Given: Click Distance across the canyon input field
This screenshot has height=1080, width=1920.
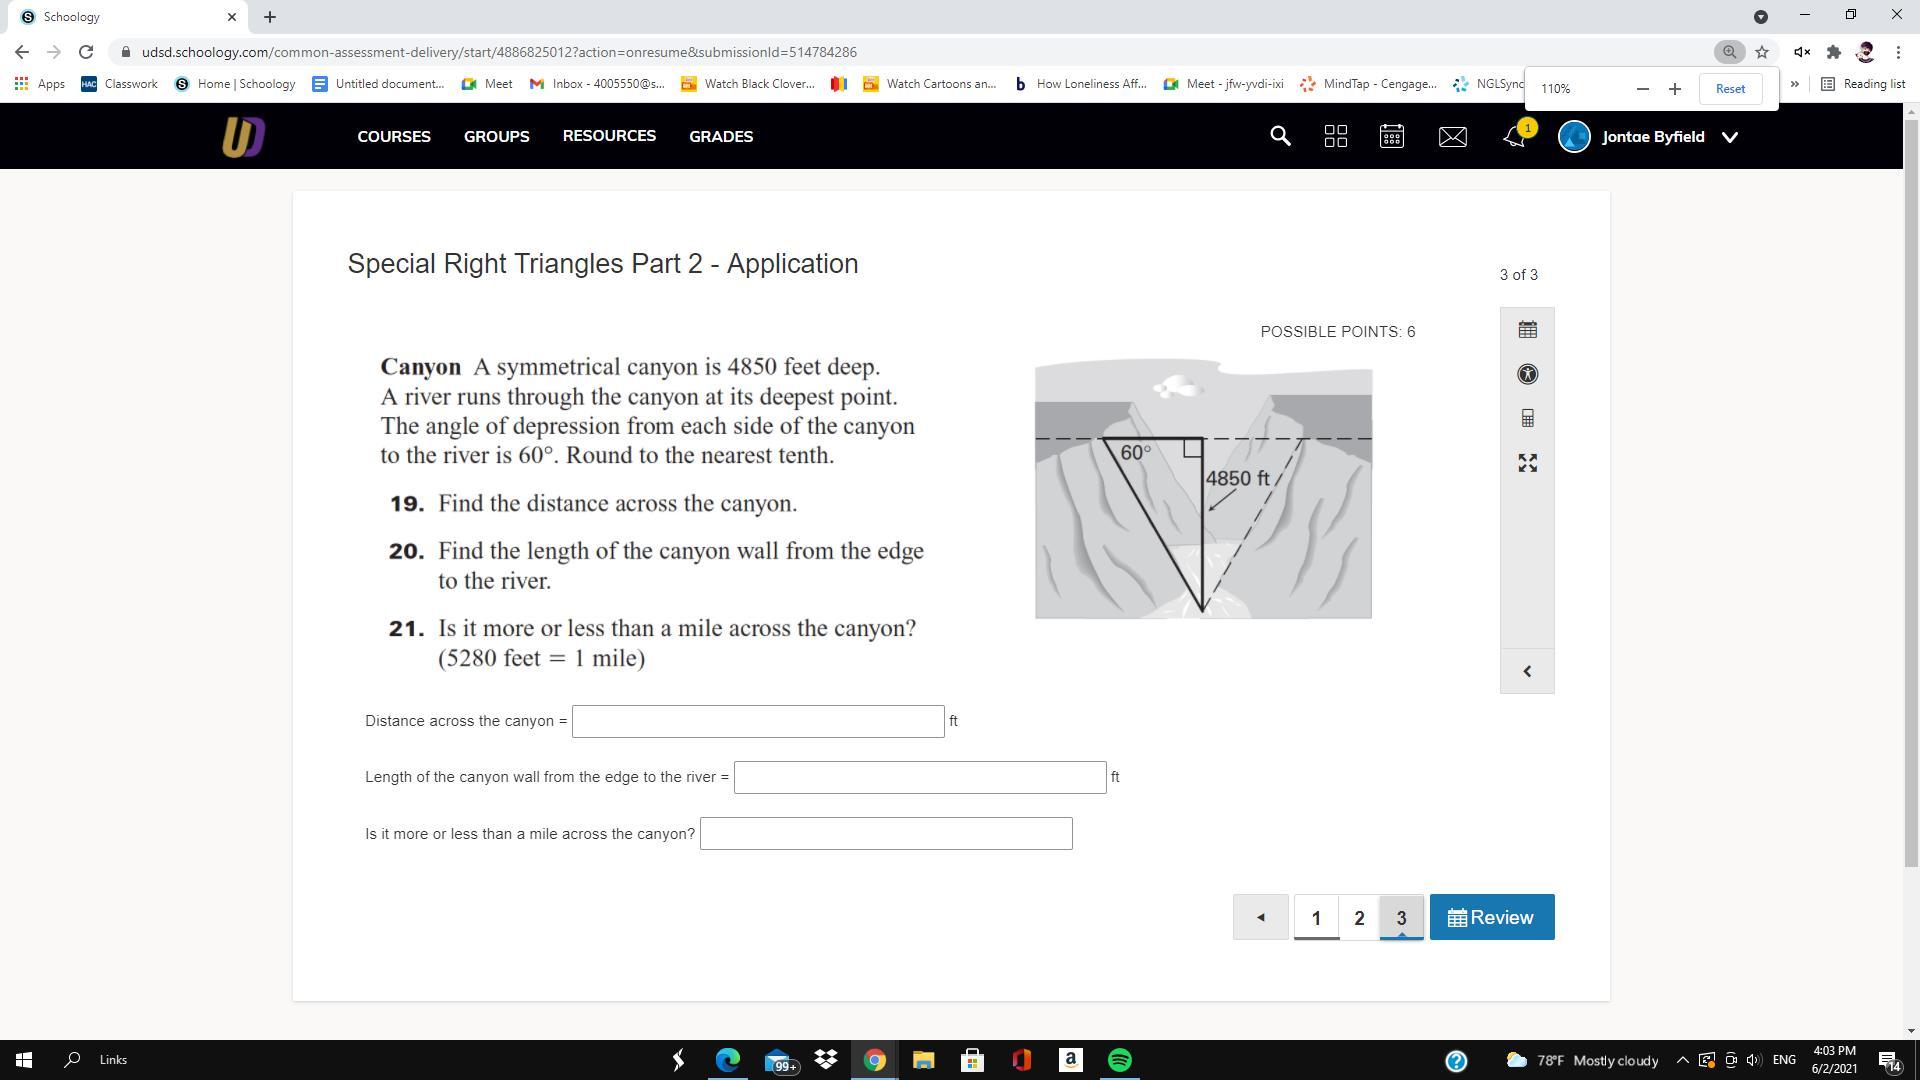Looking at the screenshot, I should [757, 721].
